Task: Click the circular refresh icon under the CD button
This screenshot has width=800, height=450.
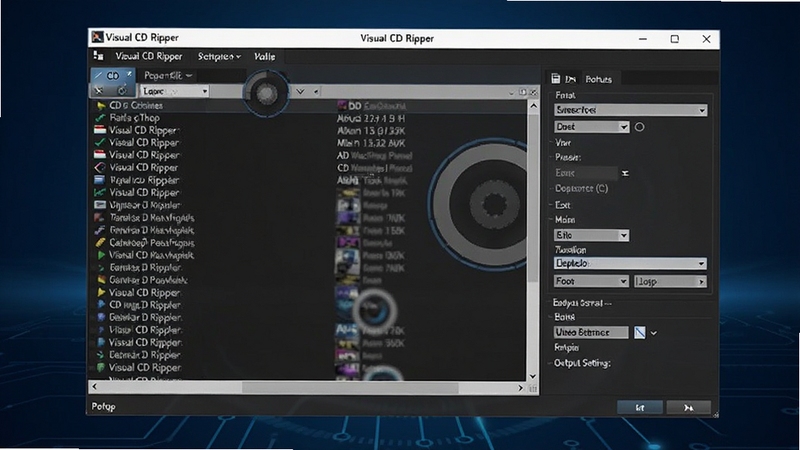Action: coord(122,91)
